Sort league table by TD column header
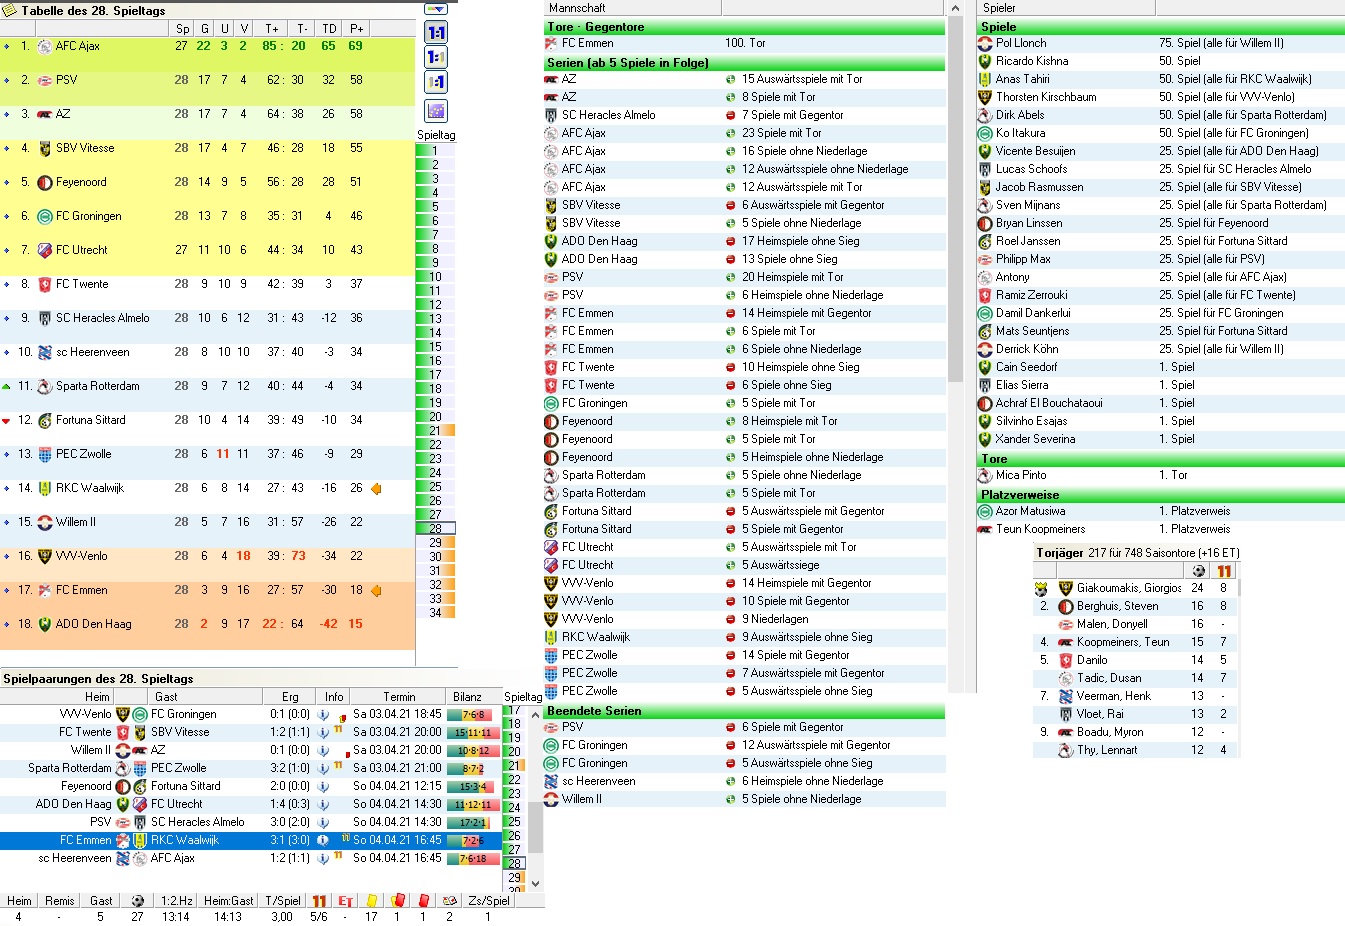This screenshot has width=1345, height=926. point(329,29)
